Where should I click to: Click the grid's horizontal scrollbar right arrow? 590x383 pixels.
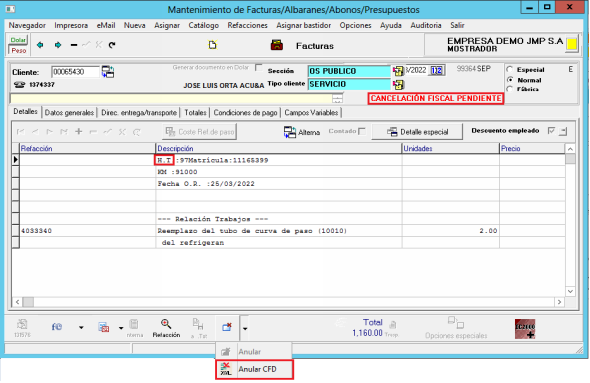[559, 302]
